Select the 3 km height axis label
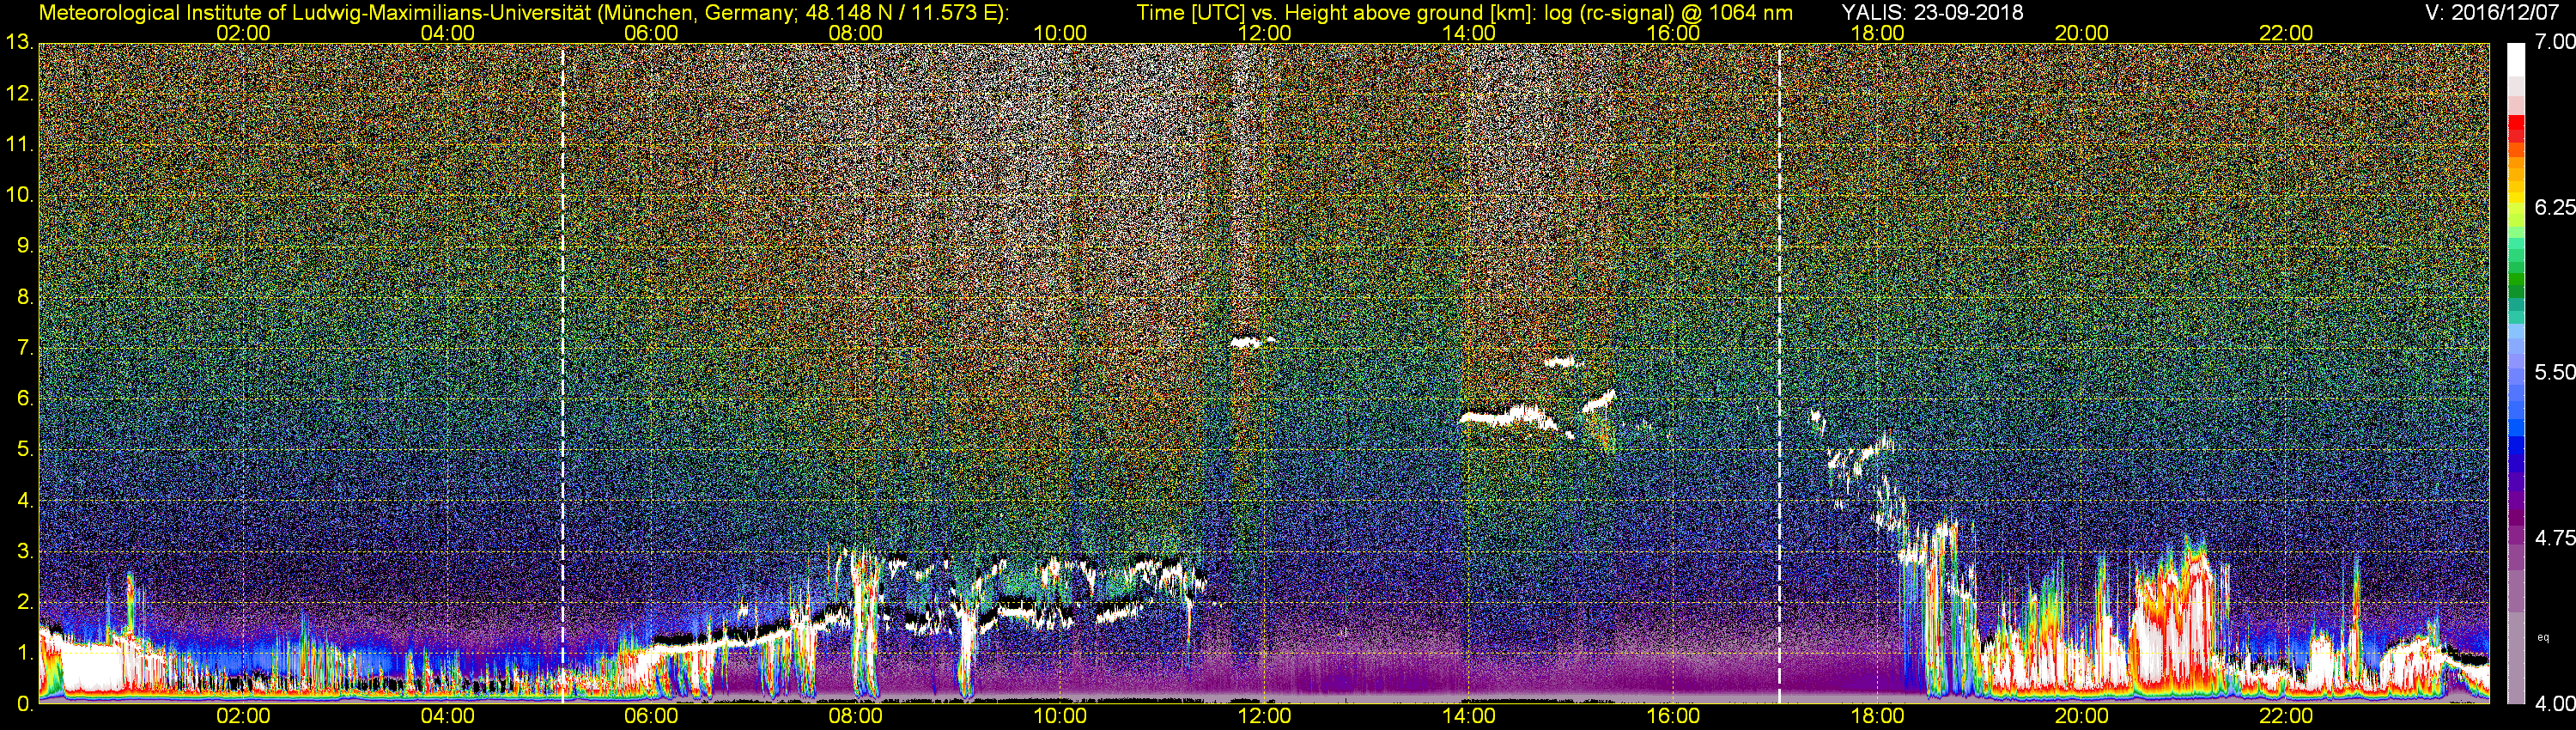Image resolution: width=2576 pixels, height=730 pixels. tap(25, 551)
